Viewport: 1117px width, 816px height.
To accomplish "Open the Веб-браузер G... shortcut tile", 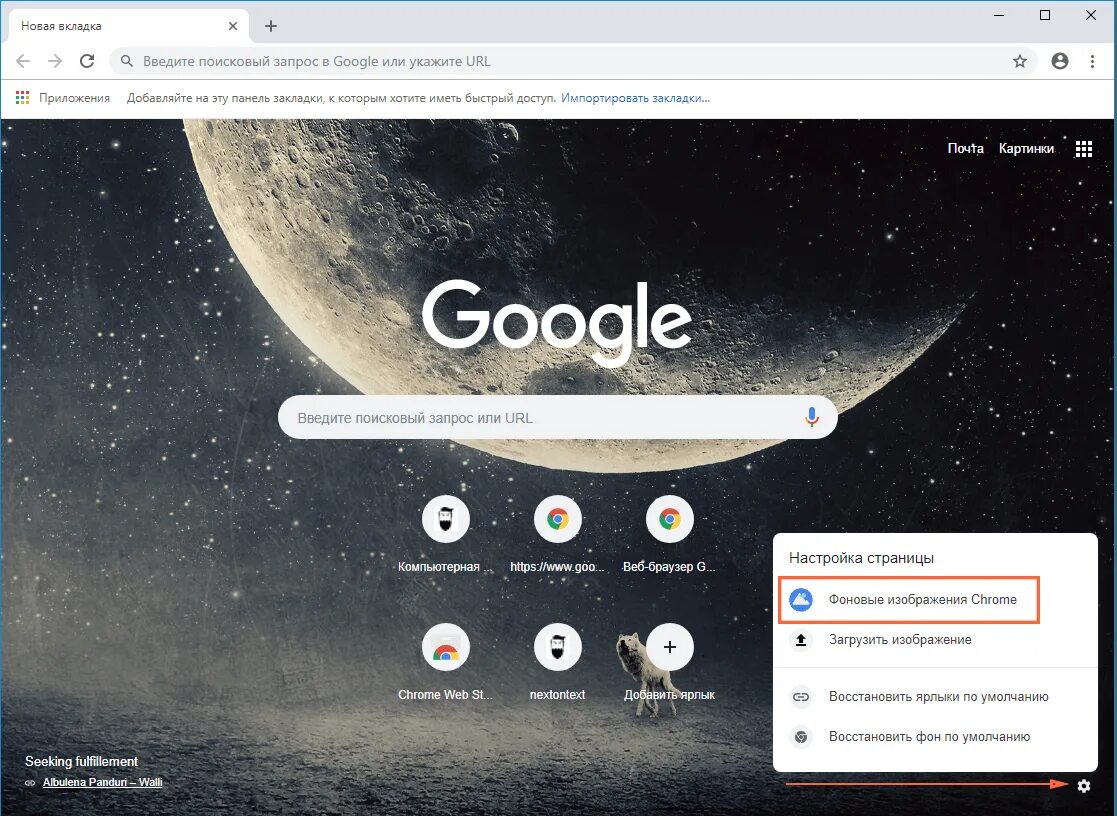I will [x=669, y=534].
